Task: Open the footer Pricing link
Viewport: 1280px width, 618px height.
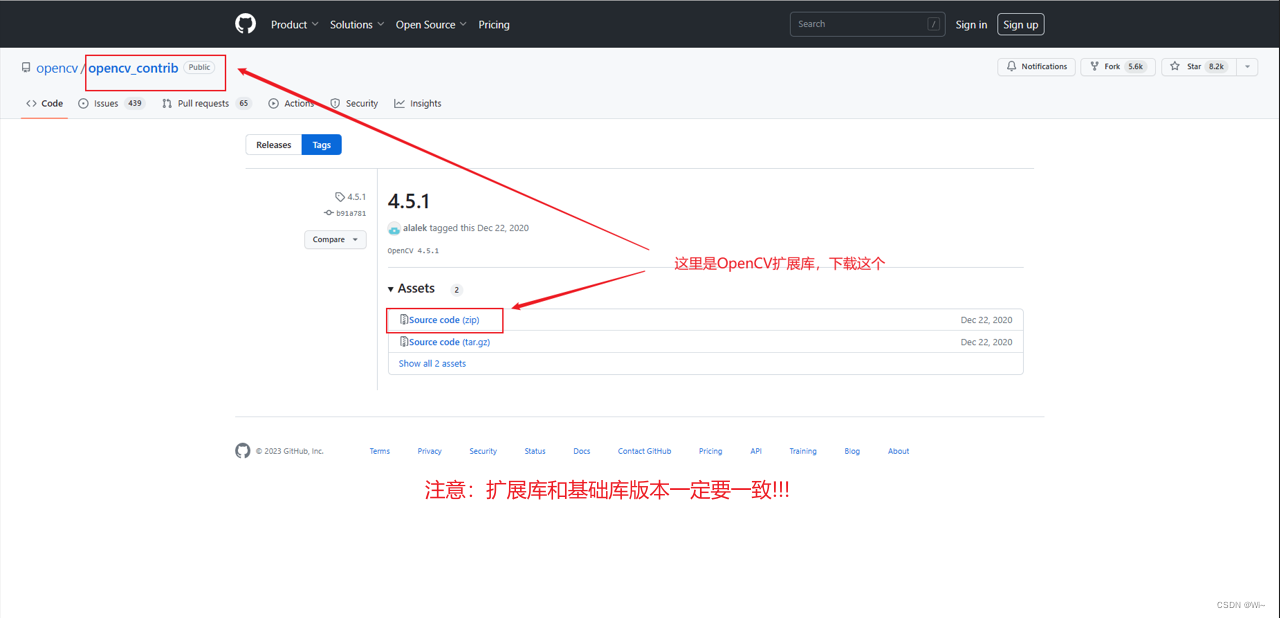Action: tap(711, 451)
